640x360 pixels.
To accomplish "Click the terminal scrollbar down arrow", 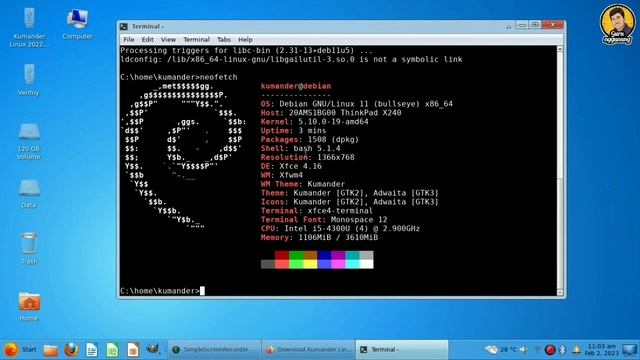I will (x=560, y=292).
